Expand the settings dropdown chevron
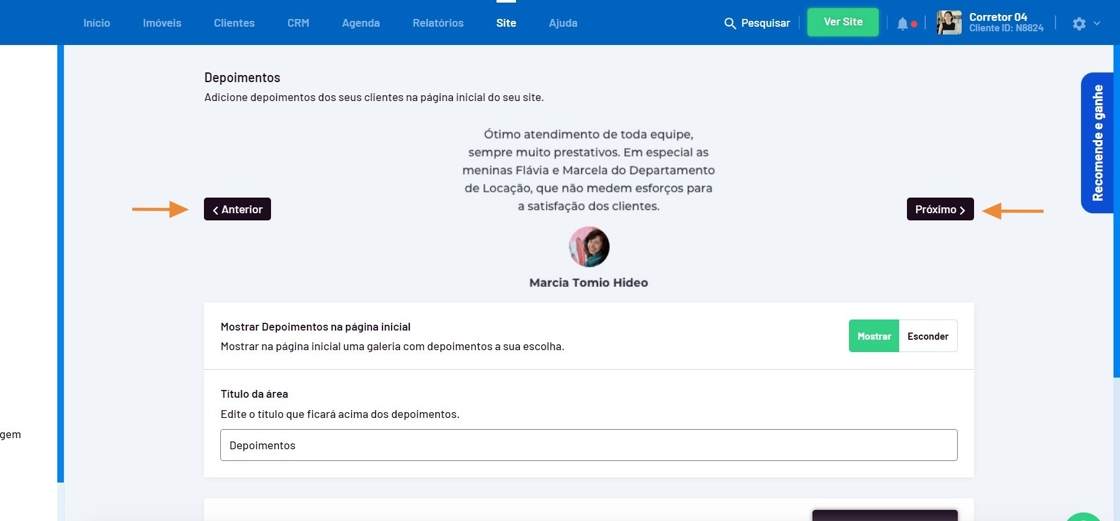The image size is (1120, 521). (1097, 23)
